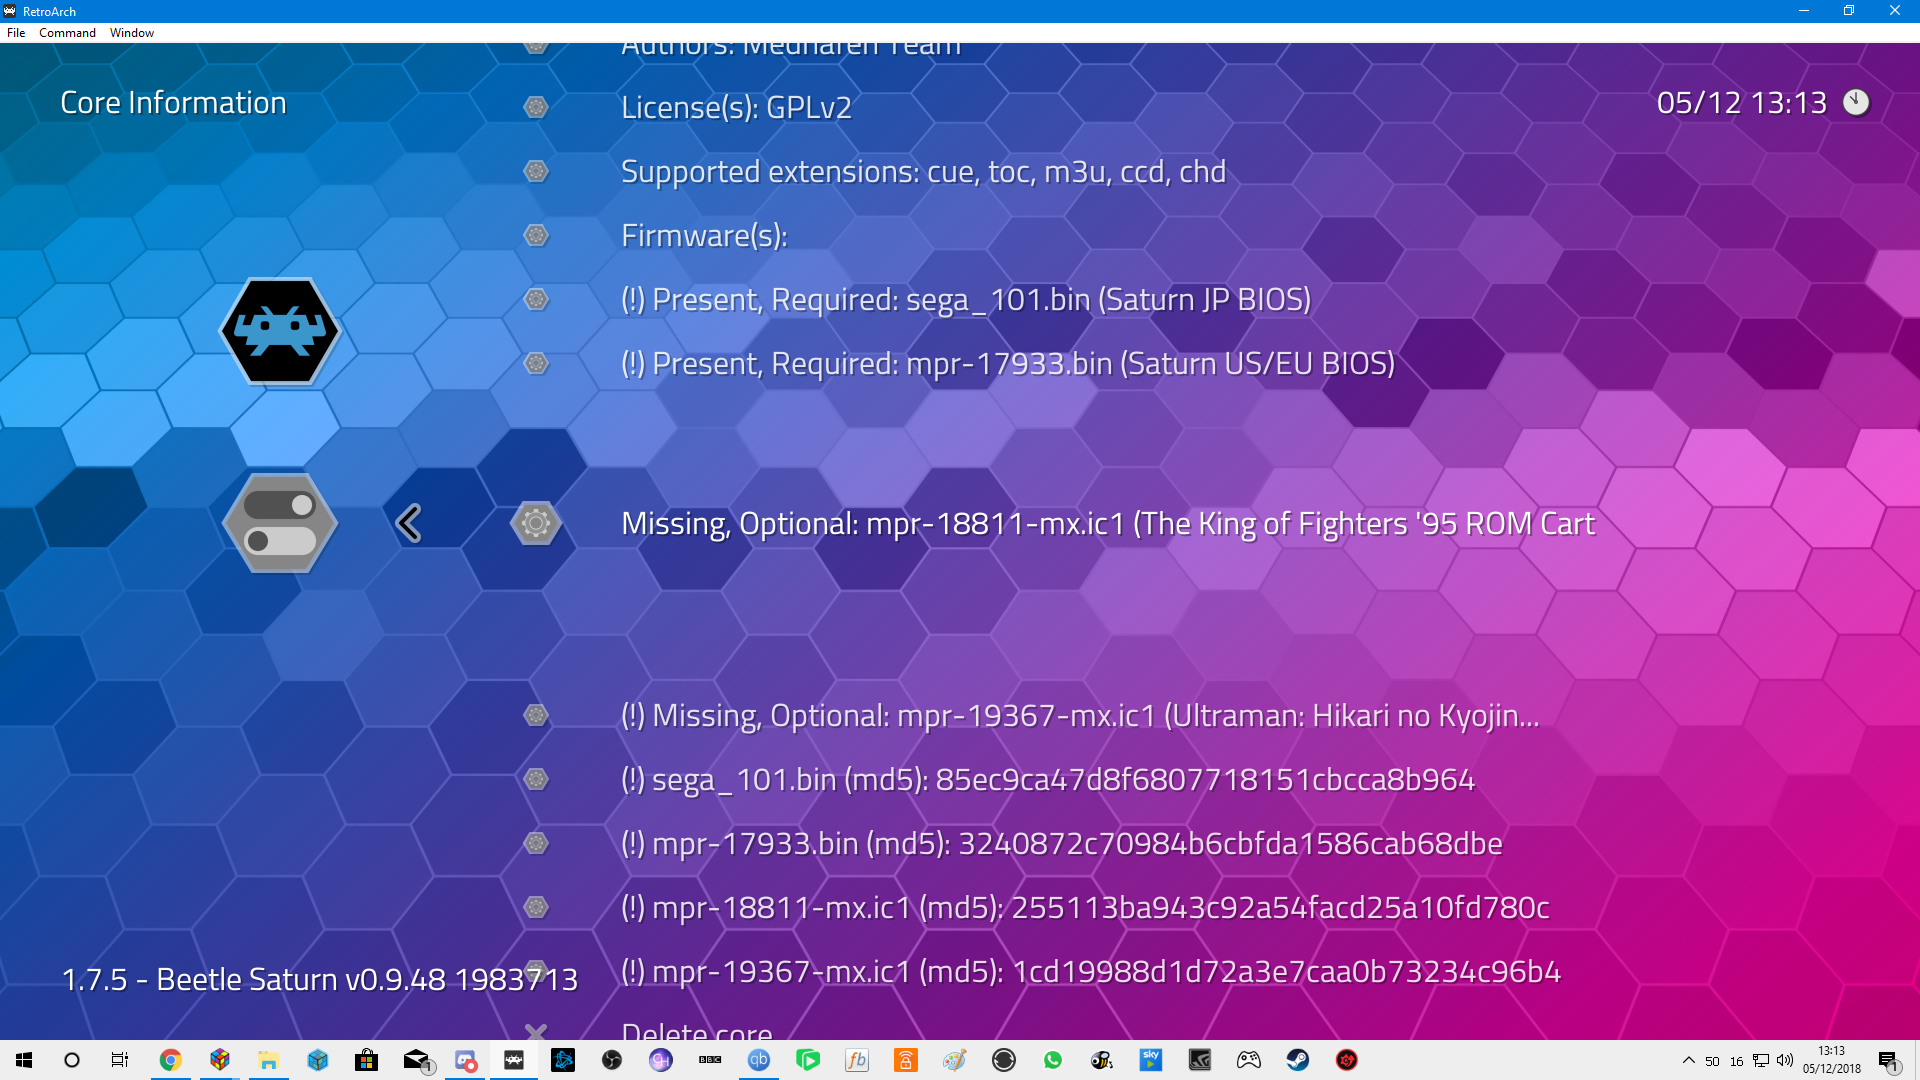
Task: Select mpr-17933.bin (md5) hash row
Action: click(1061, 843)
